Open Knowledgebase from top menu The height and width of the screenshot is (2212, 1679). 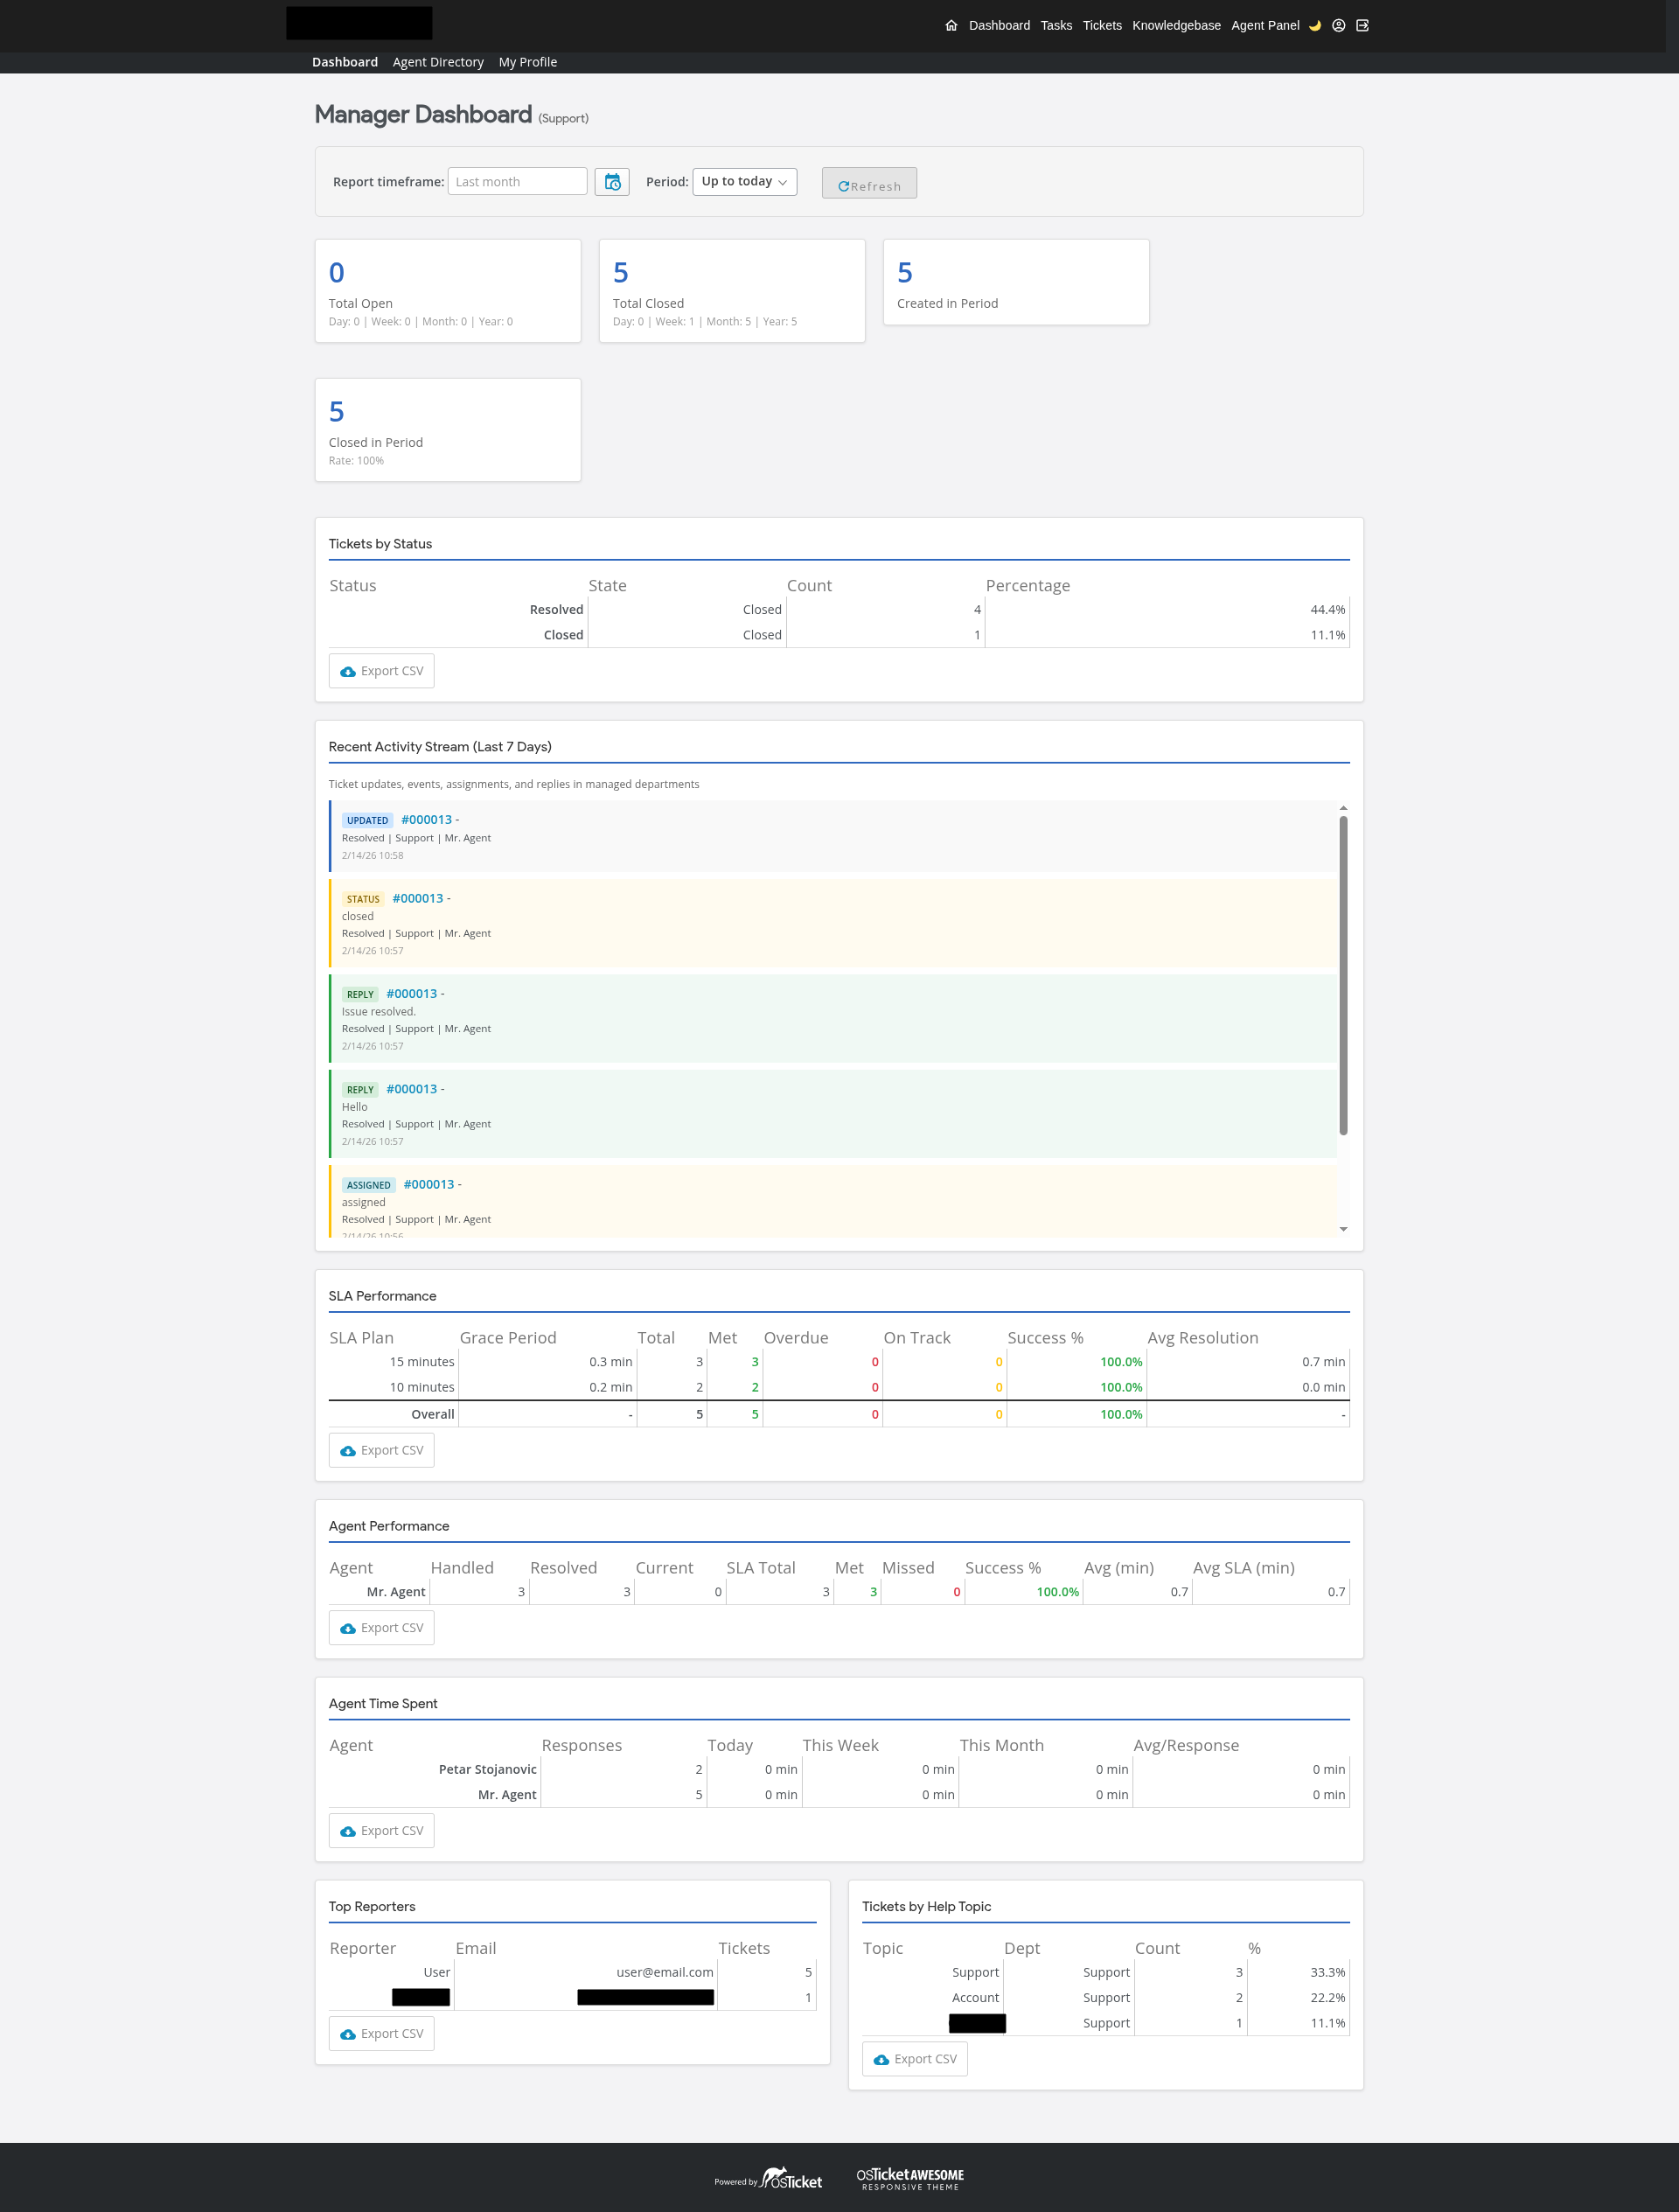(x=1176, y=26)
